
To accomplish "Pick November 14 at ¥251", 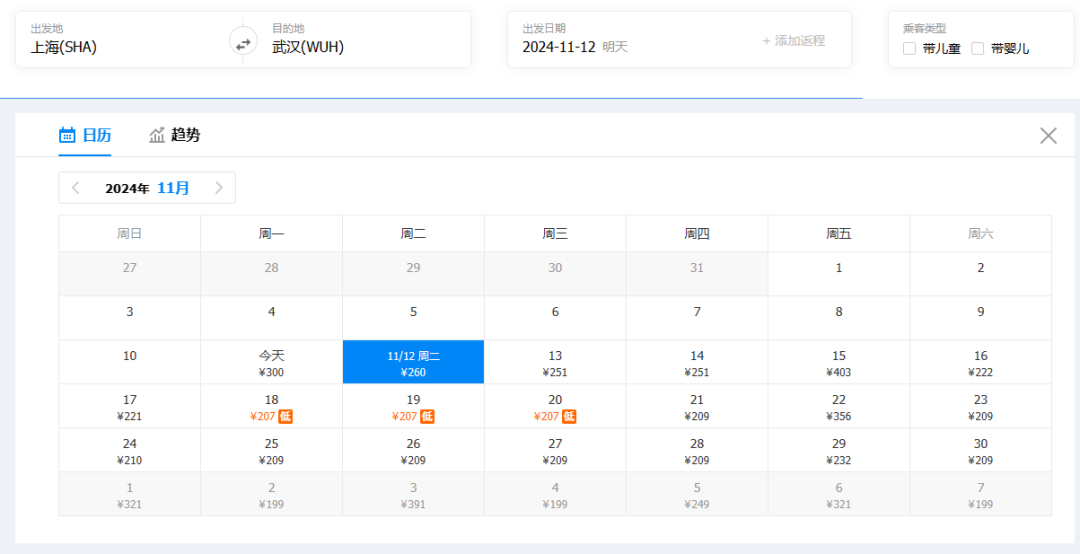I will (x=697, y=362).
